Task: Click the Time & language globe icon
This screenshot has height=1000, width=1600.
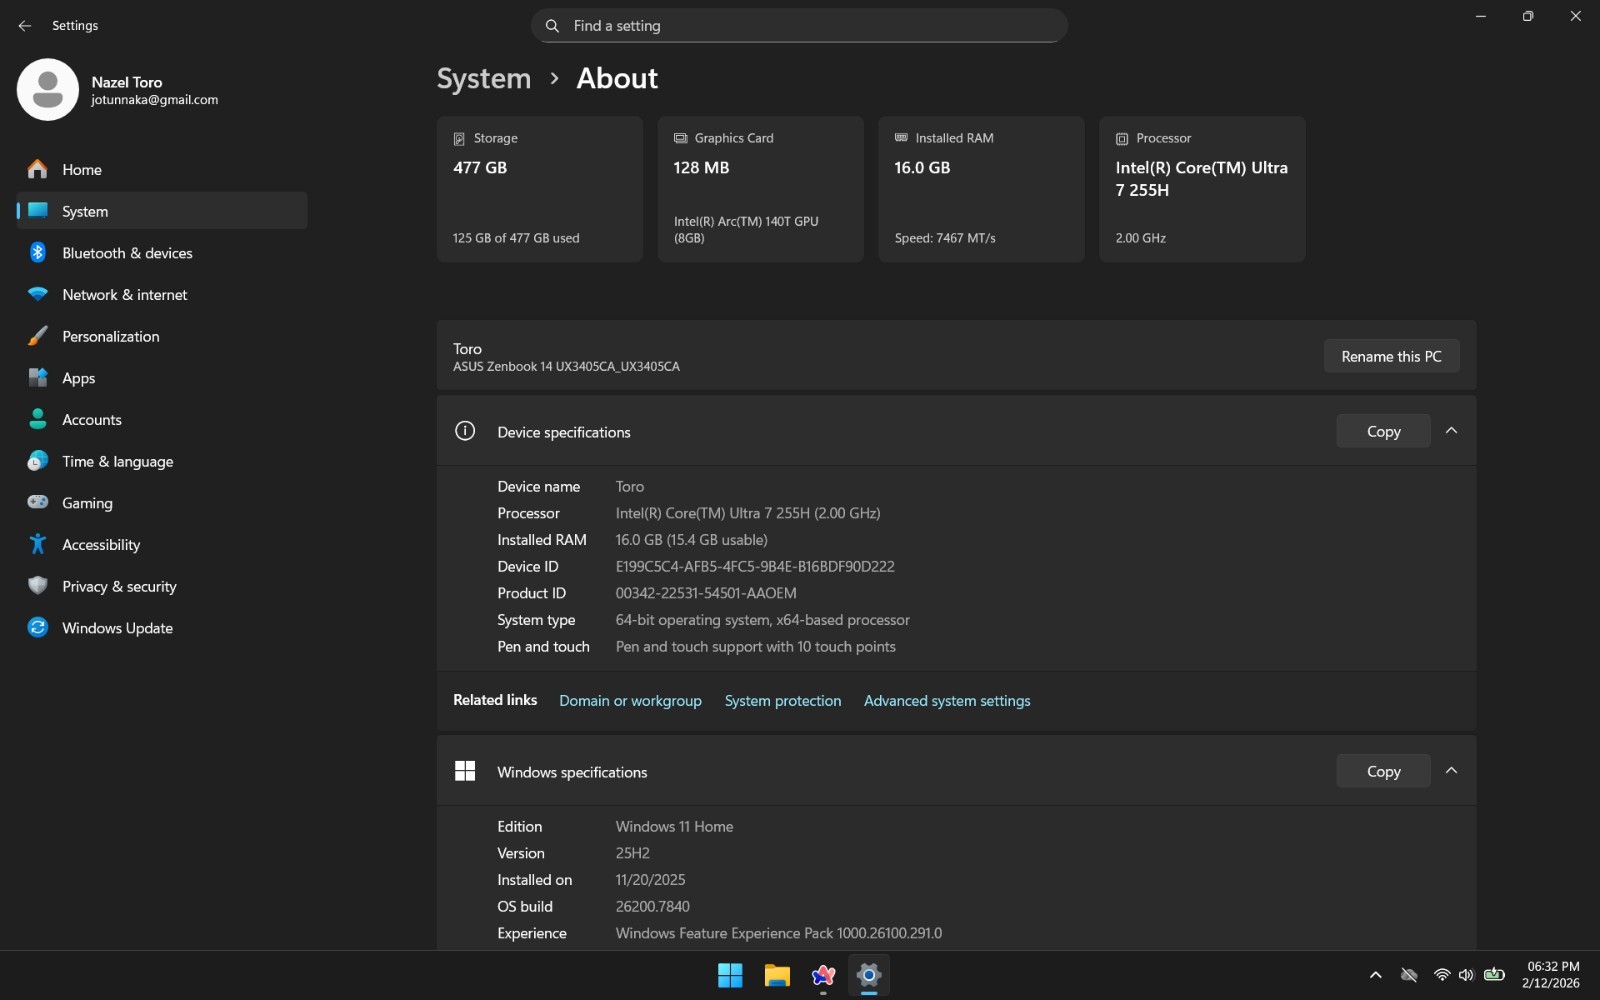Action: pyautogui.click(x=38, y=461)
